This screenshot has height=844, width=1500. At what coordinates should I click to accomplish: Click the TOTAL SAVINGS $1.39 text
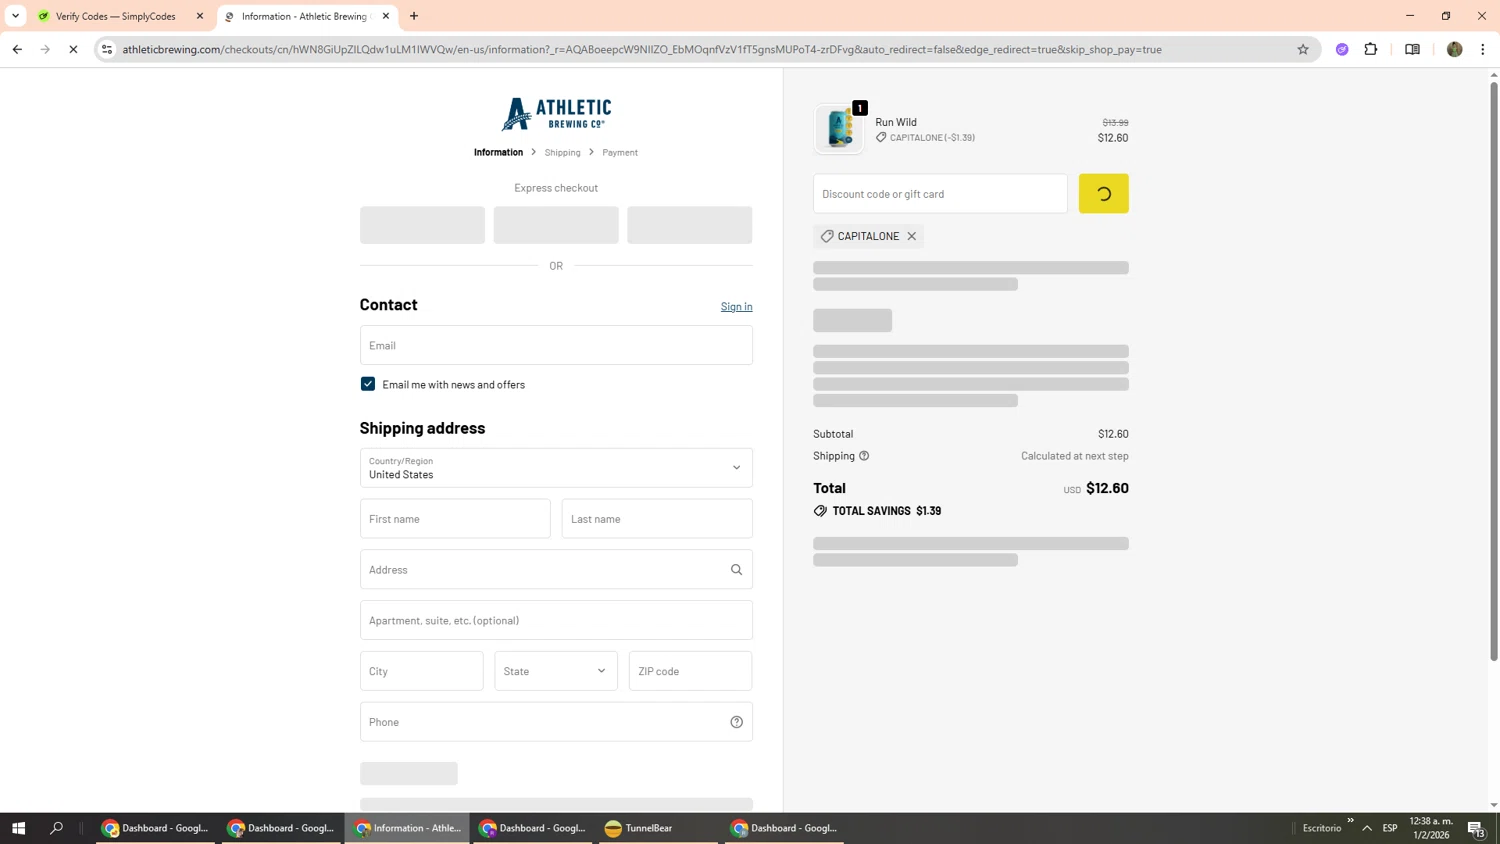[x=887, y=511]
